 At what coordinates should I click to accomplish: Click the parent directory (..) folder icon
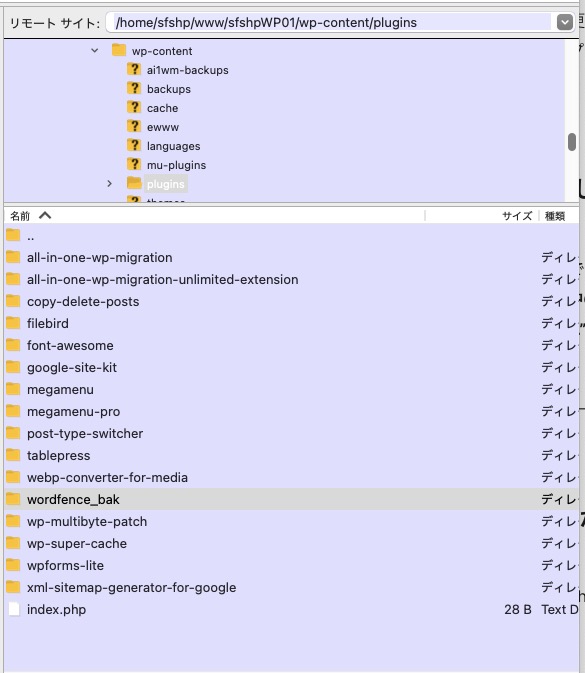pyautogui.click(x=13, y=236)
